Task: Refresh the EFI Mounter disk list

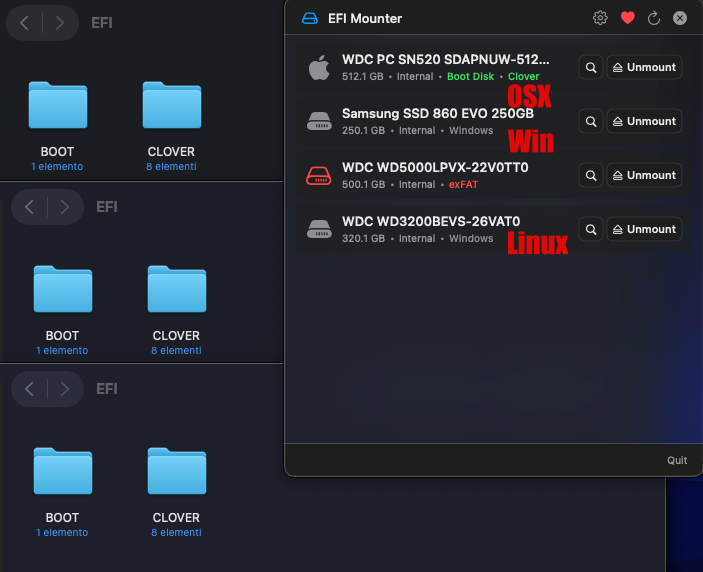Action: (x=654, y=18)
